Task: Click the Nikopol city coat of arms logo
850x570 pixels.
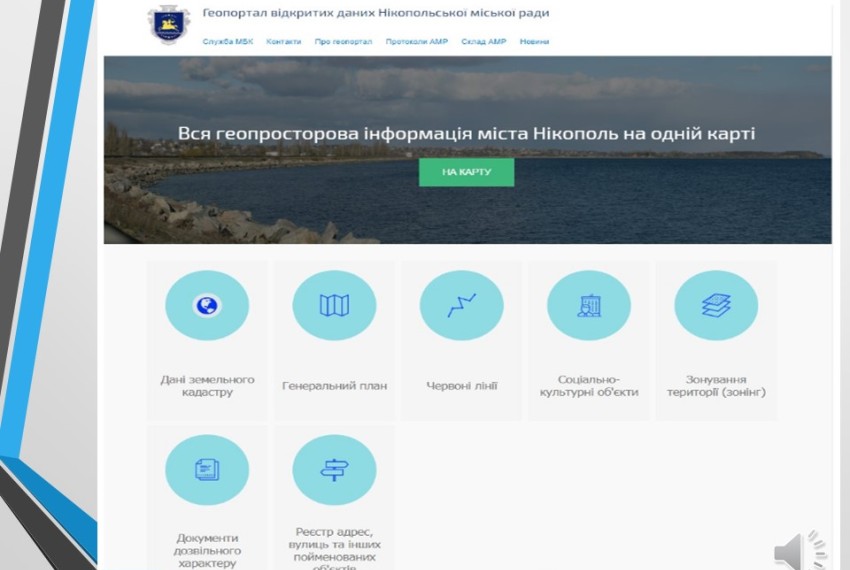Action: click(169, 24)
